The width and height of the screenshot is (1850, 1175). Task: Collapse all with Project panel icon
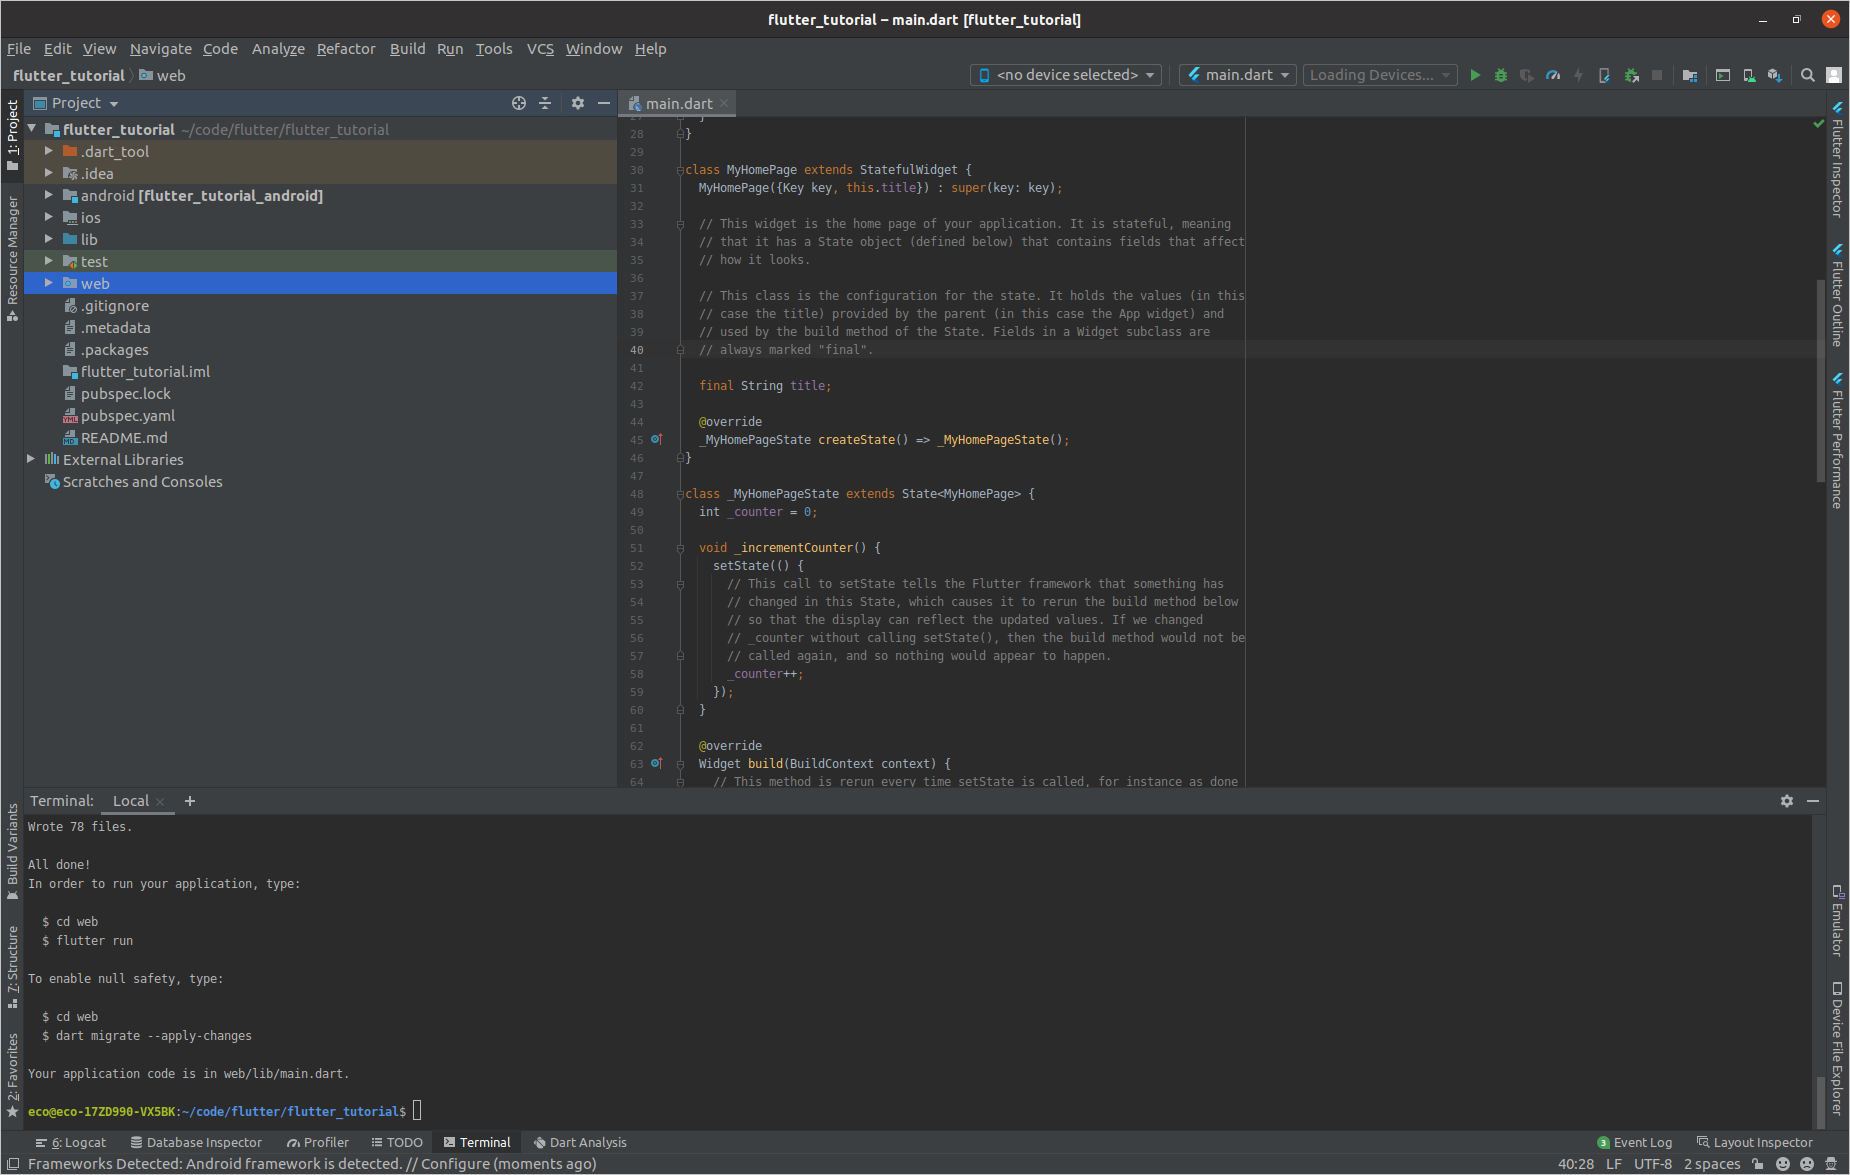point(545,103)
